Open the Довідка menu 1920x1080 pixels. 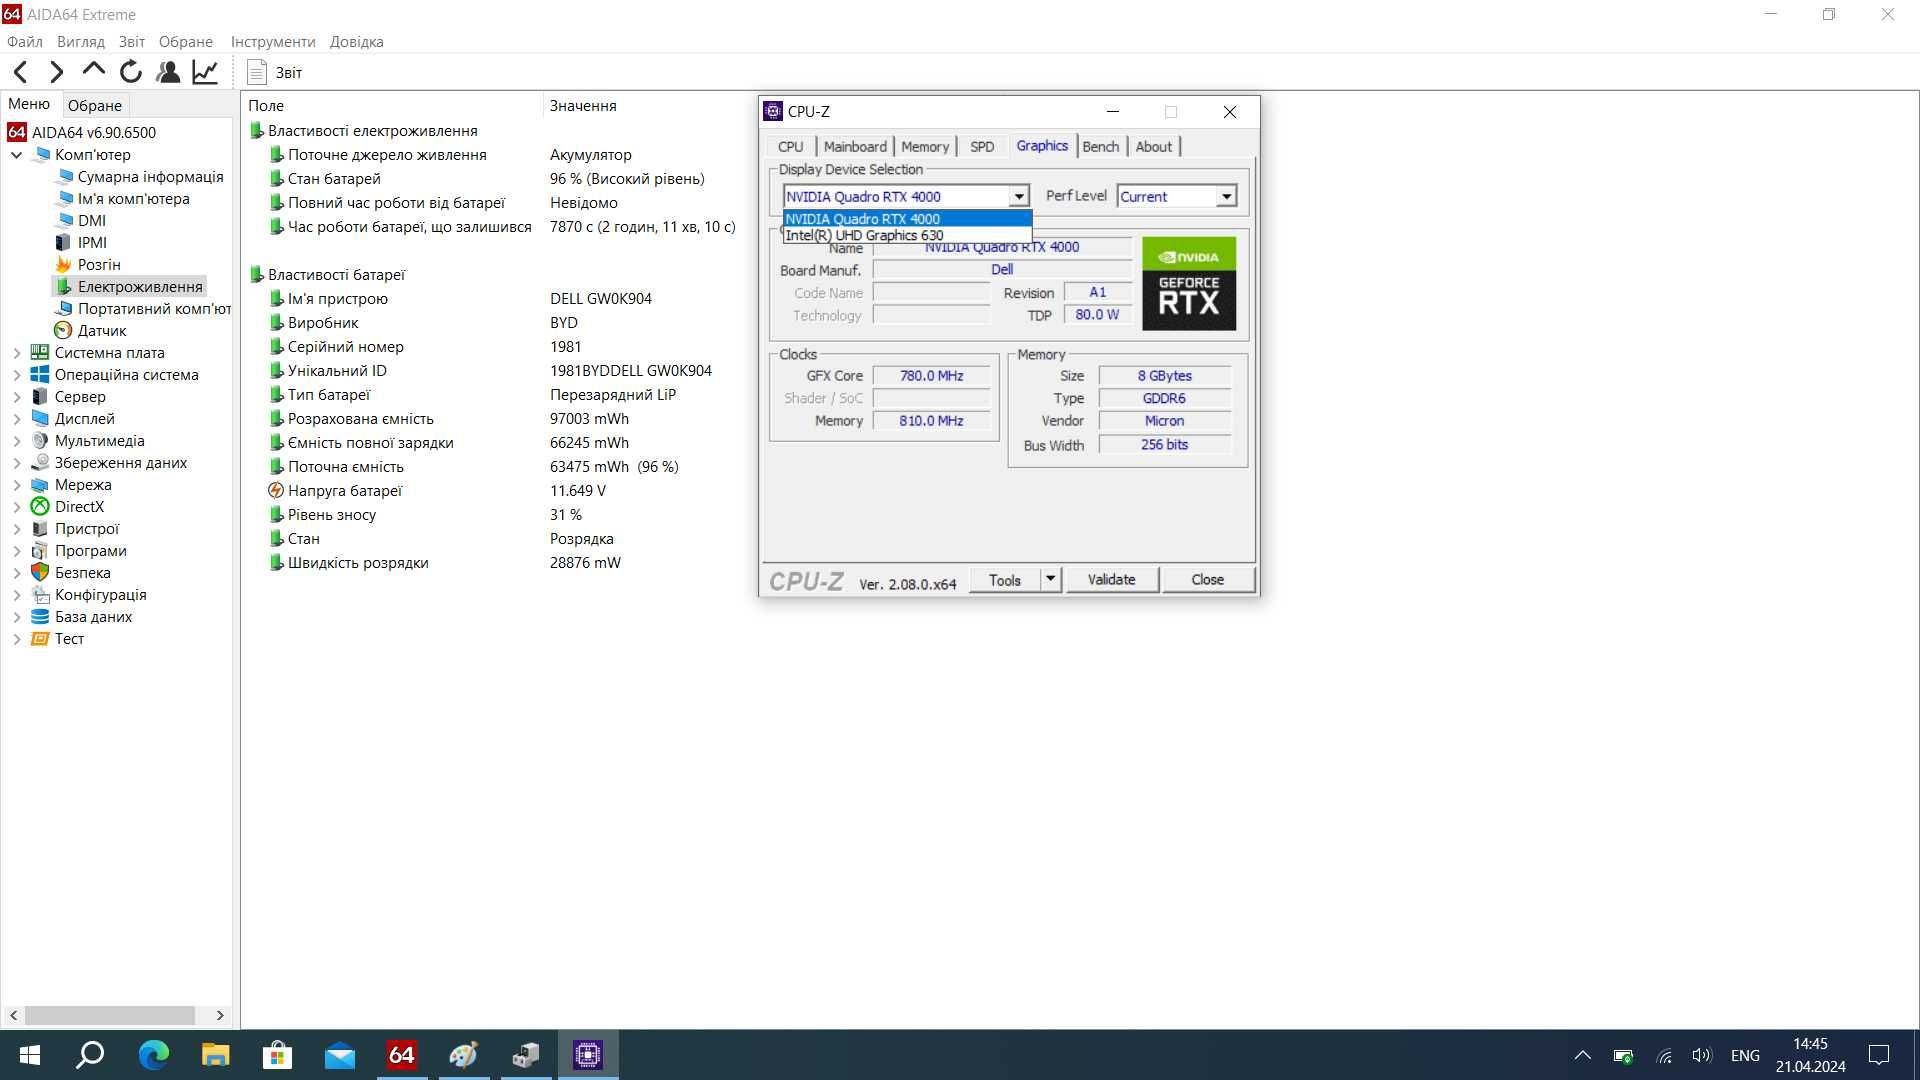click(357, 42)
